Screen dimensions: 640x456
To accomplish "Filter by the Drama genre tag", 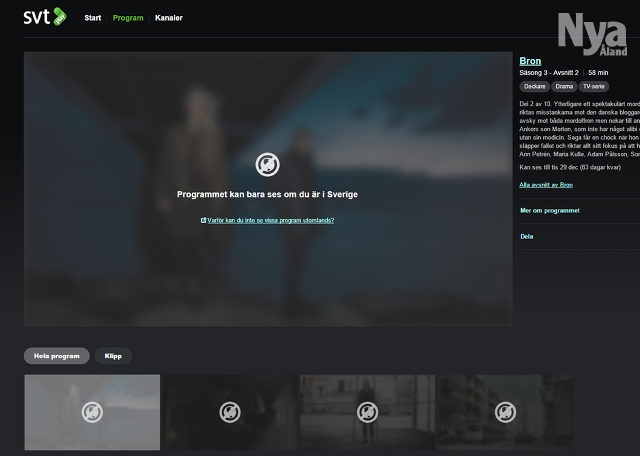I will coord(564,87).
